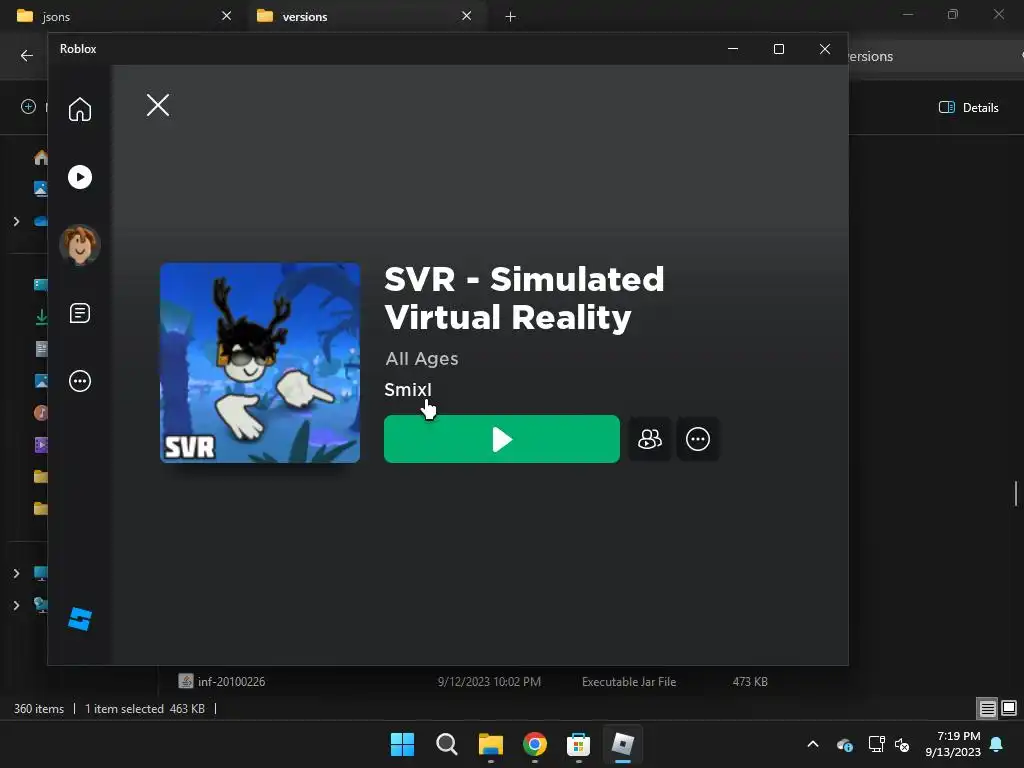1024x768 pixels.
Task: Open the chat messages icon in Roblox sidebar
Action: click(80, 313)
